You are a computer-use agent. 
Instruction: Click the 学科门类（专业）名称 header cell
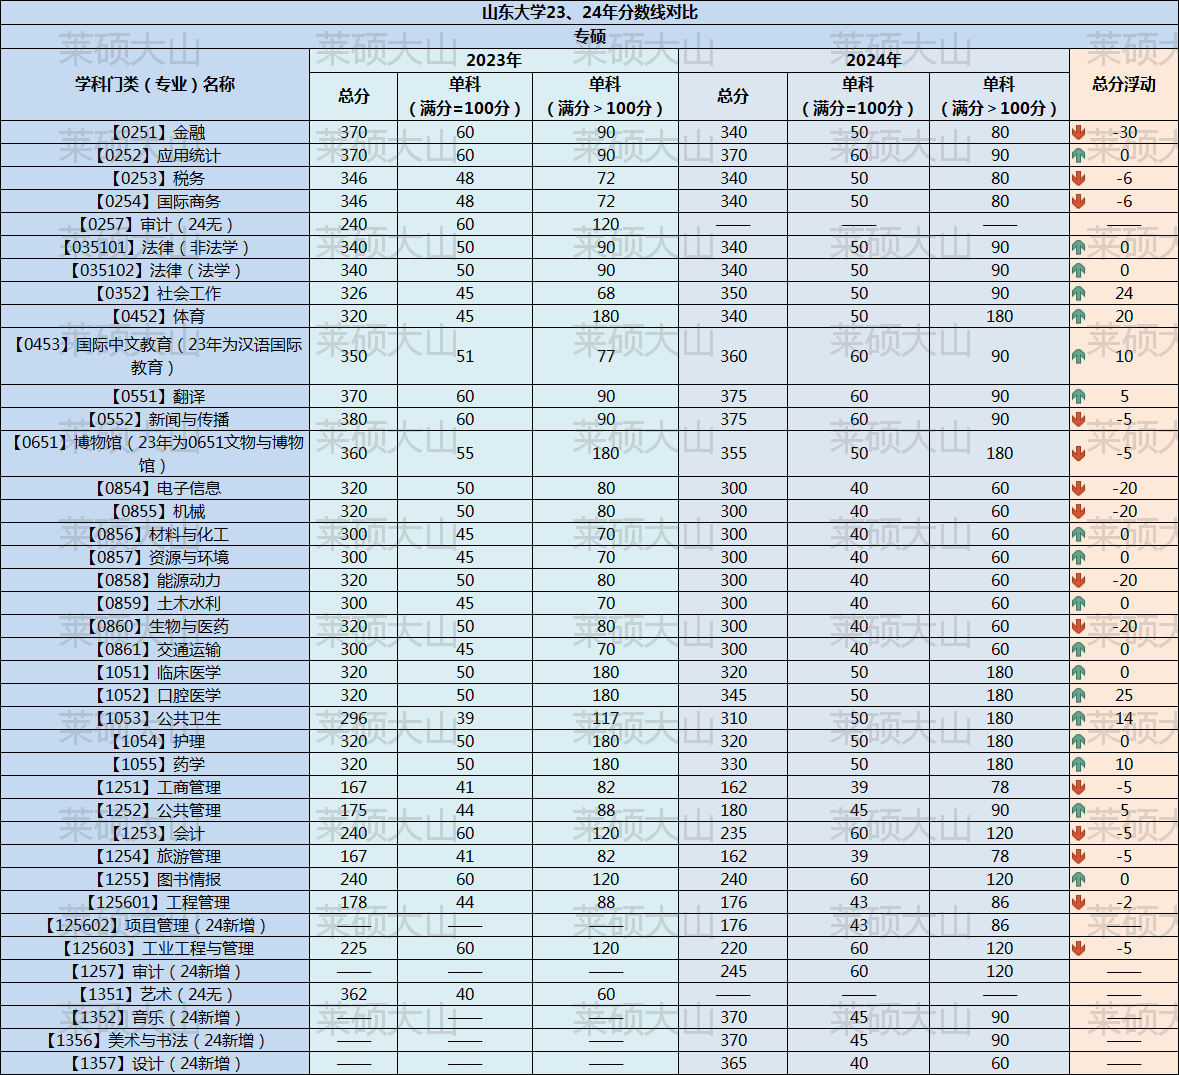pos(155,84)
